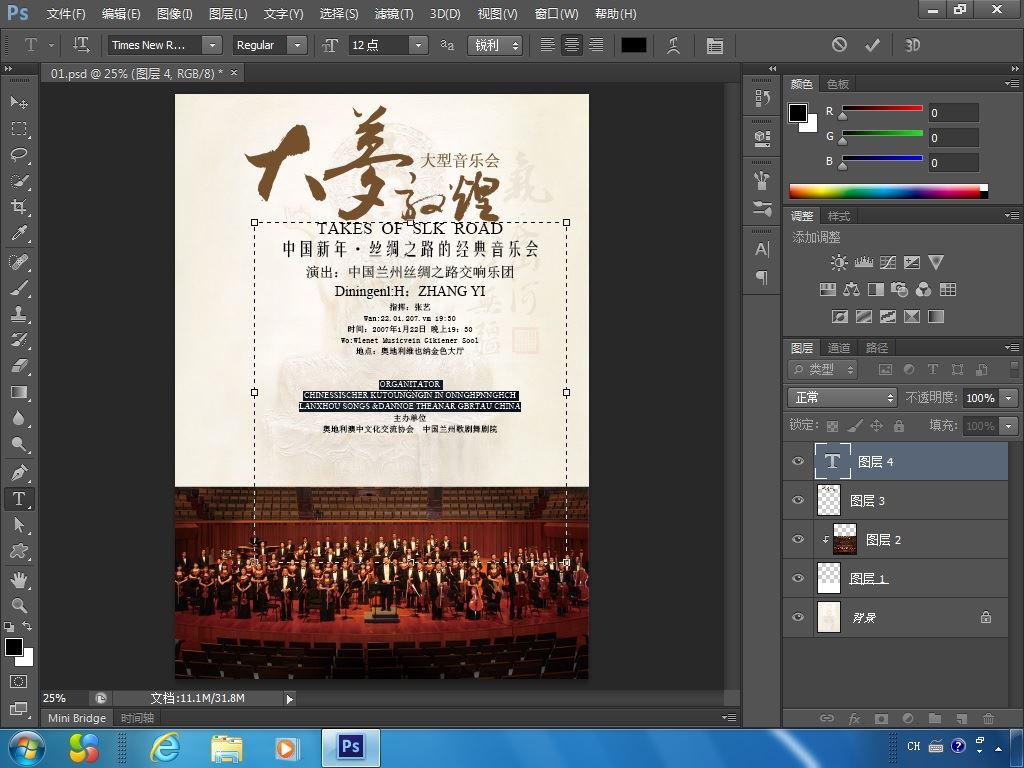The height and width of the screenshot is (768, 1024).
Task: Center align text button
Action: (x=571, y=45)
